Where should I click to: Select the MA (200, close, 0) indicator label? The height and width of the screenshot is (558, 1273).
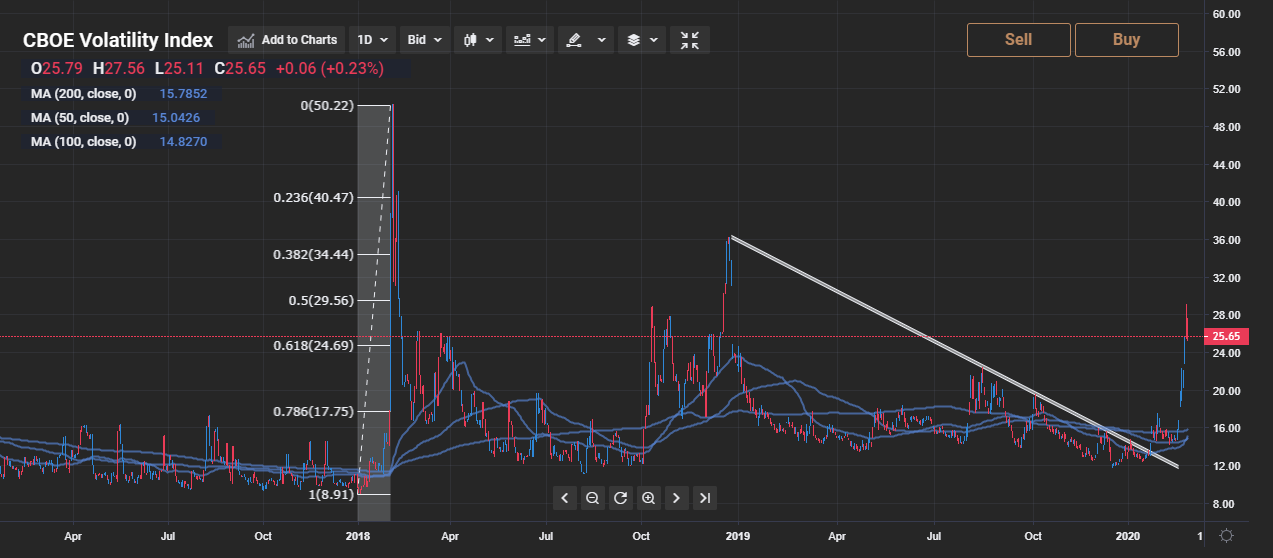coord(83,94)
